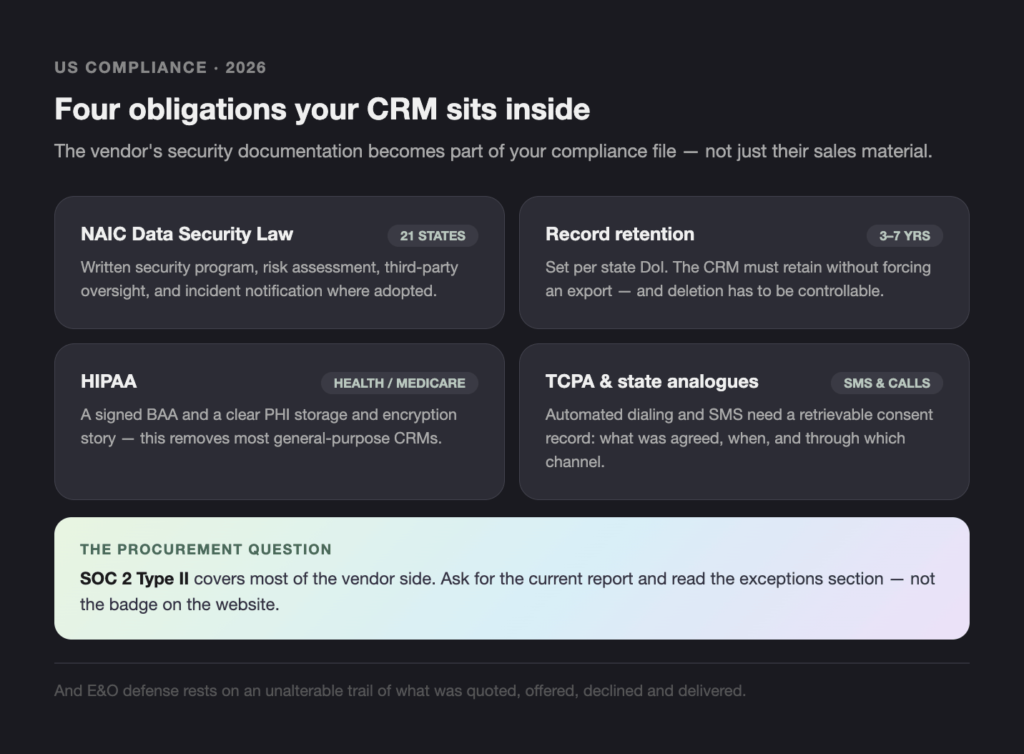Click the 'Record retention' card title
This screenshot has height=754, width=1024.
(x=620, y=234)
